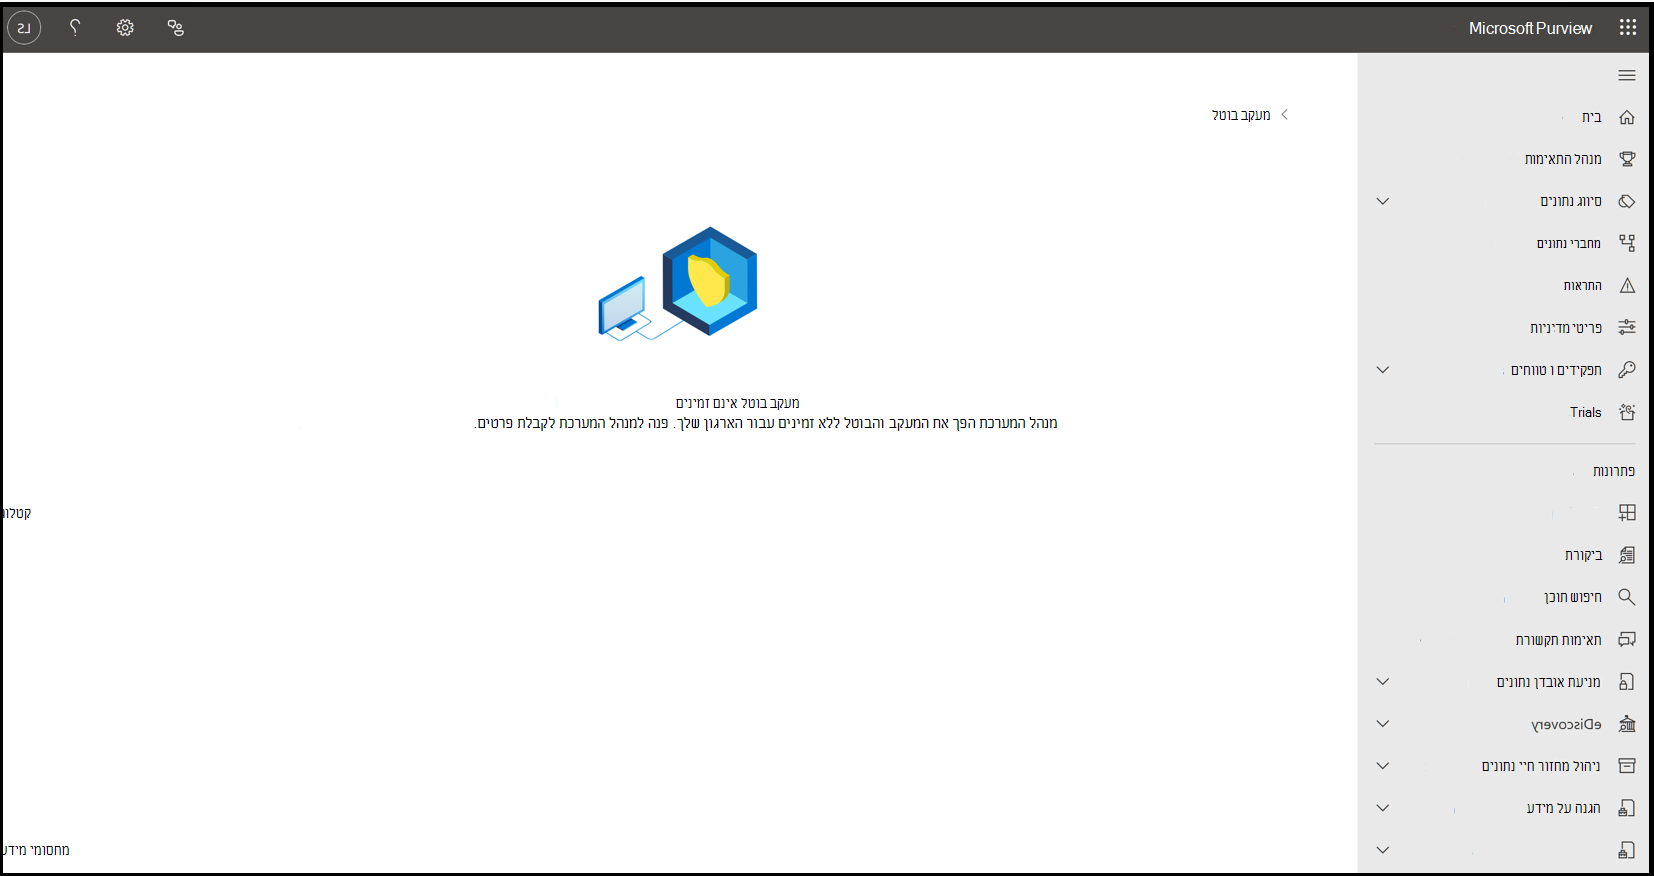This screenshot has width=1654, height=876.
Task: Click the Trials label
Action: click(1585, 412)
